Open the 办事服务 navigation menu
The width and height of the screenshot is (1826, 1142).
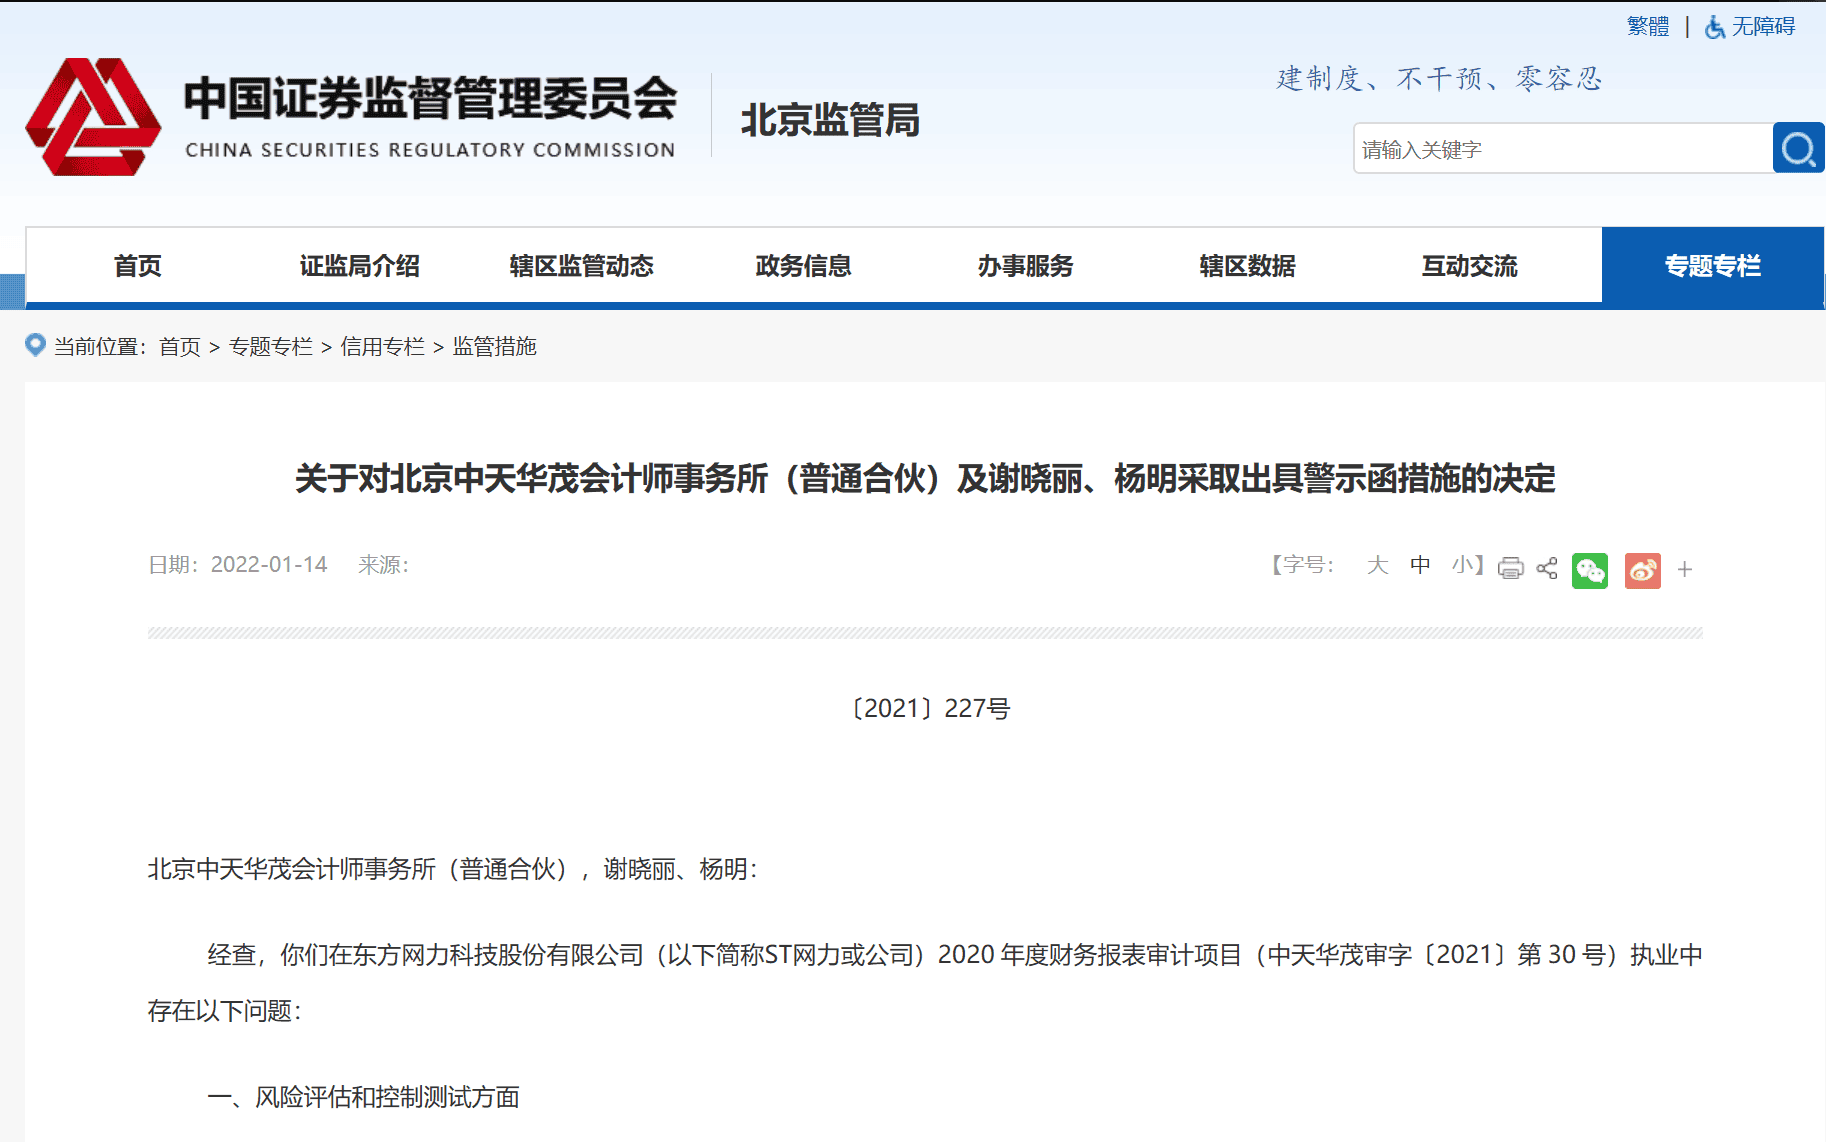click(x=1025, y=266)
